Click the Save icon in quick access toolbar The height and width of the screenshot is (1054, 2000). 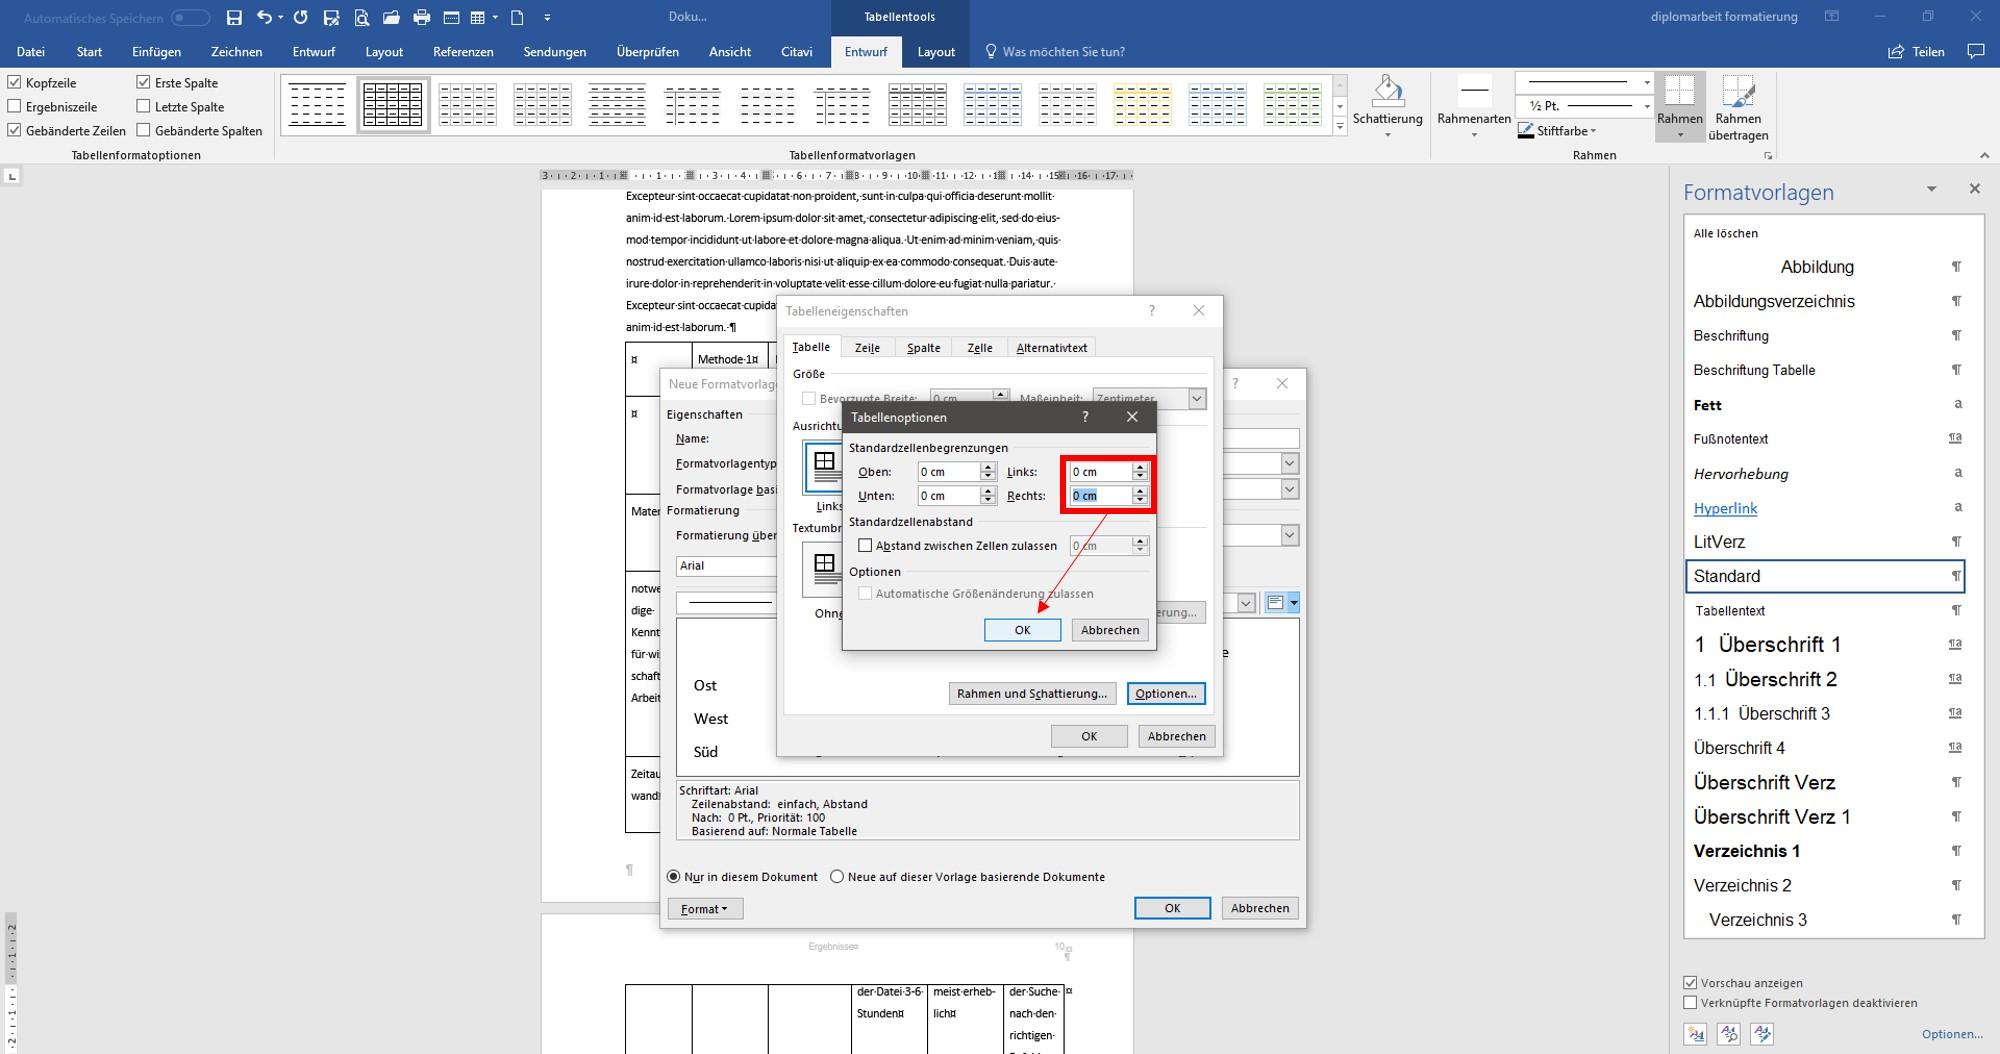[234, 17]
